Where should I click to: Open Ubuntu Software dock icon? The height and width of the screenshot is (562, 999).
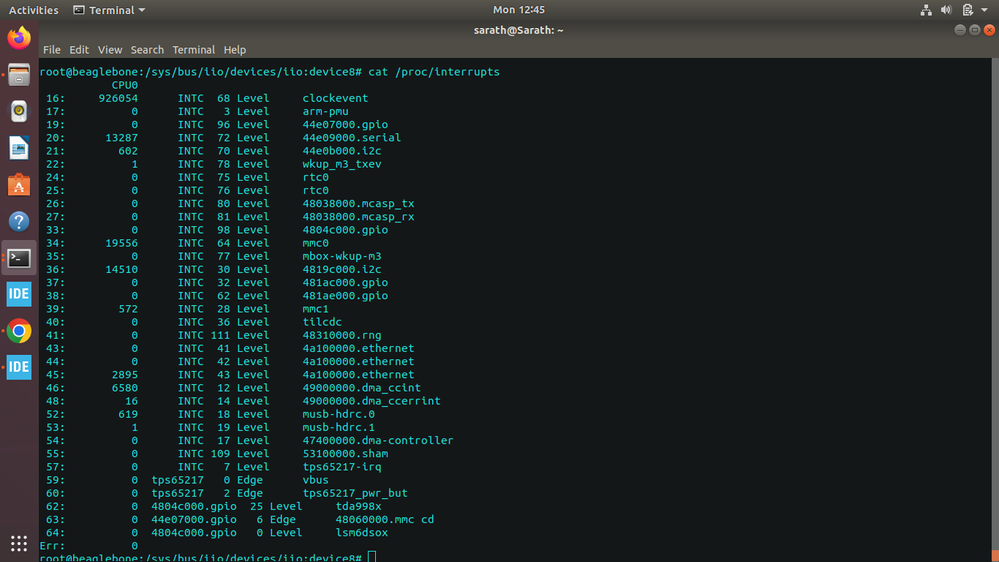click(x=18, y=185)
